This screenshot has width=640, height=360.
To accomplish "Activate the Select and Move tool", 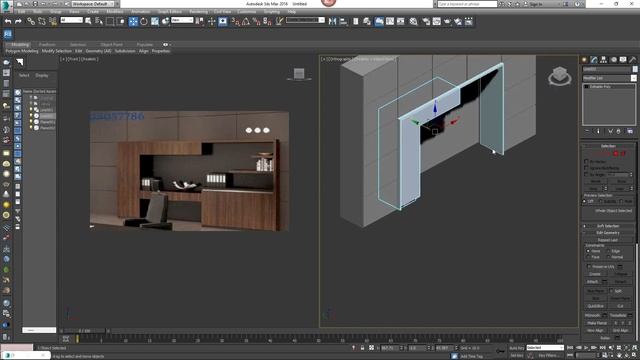I will point(133,21).
